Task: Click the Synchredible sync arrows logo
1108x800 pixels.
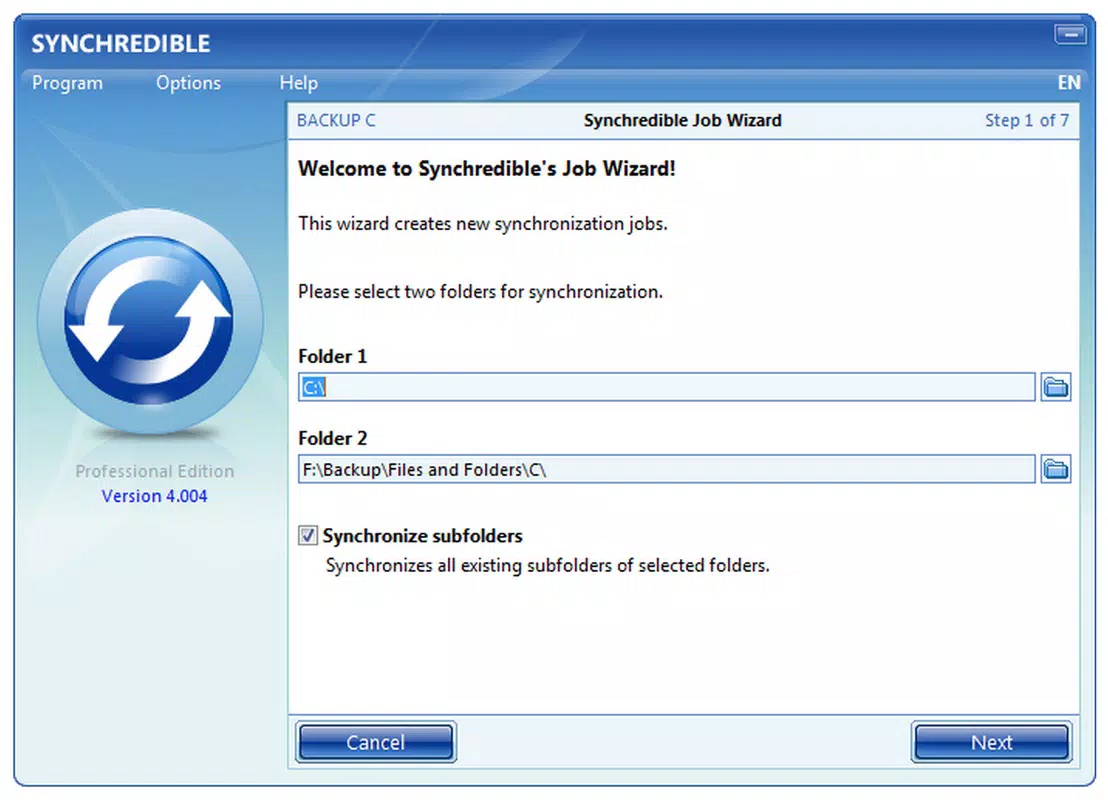Action: pos(150,321)
